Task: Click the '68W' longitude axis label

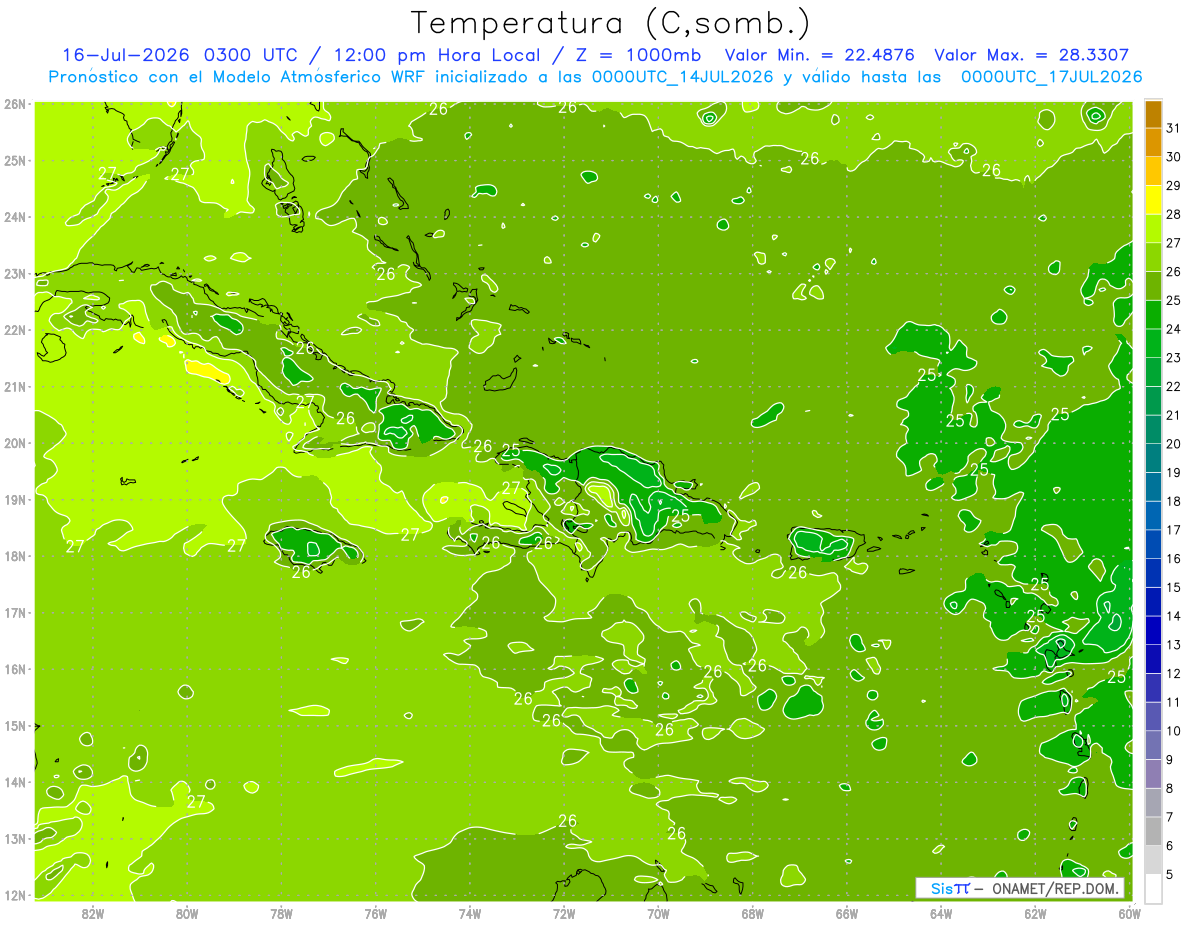Action: tap(753, 913)
